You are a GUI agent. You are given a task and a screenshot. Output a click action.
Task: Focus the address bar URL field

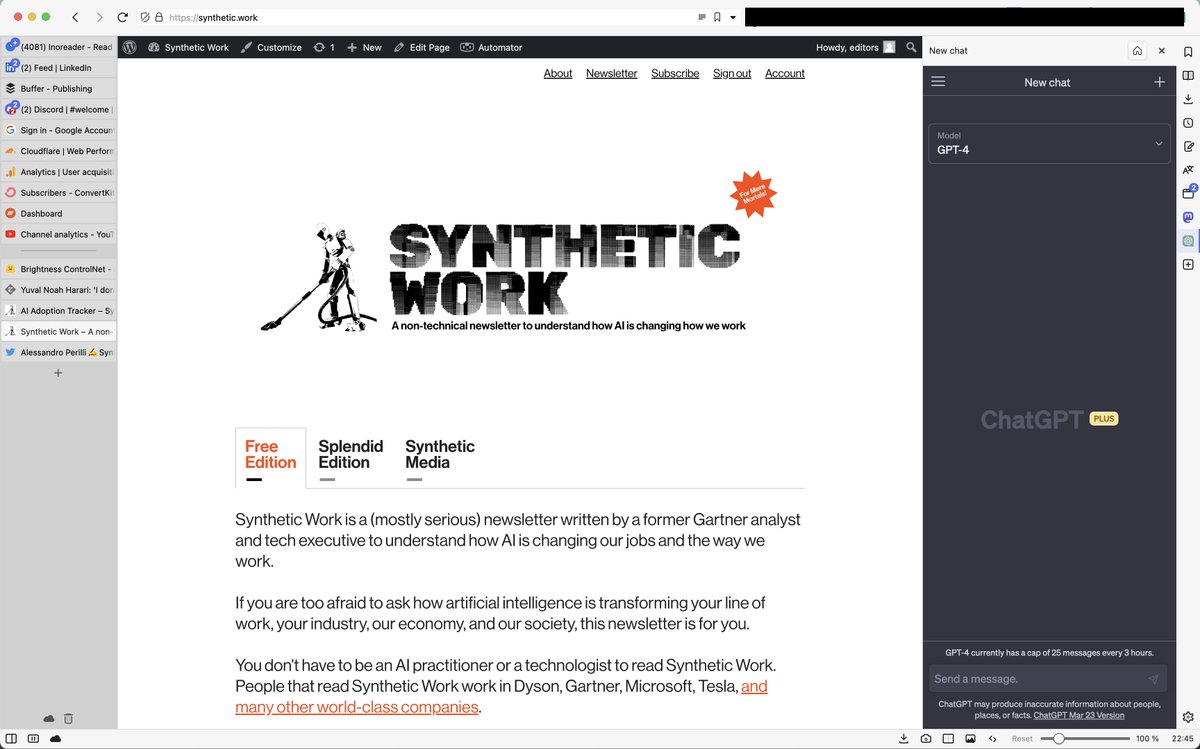428,17
